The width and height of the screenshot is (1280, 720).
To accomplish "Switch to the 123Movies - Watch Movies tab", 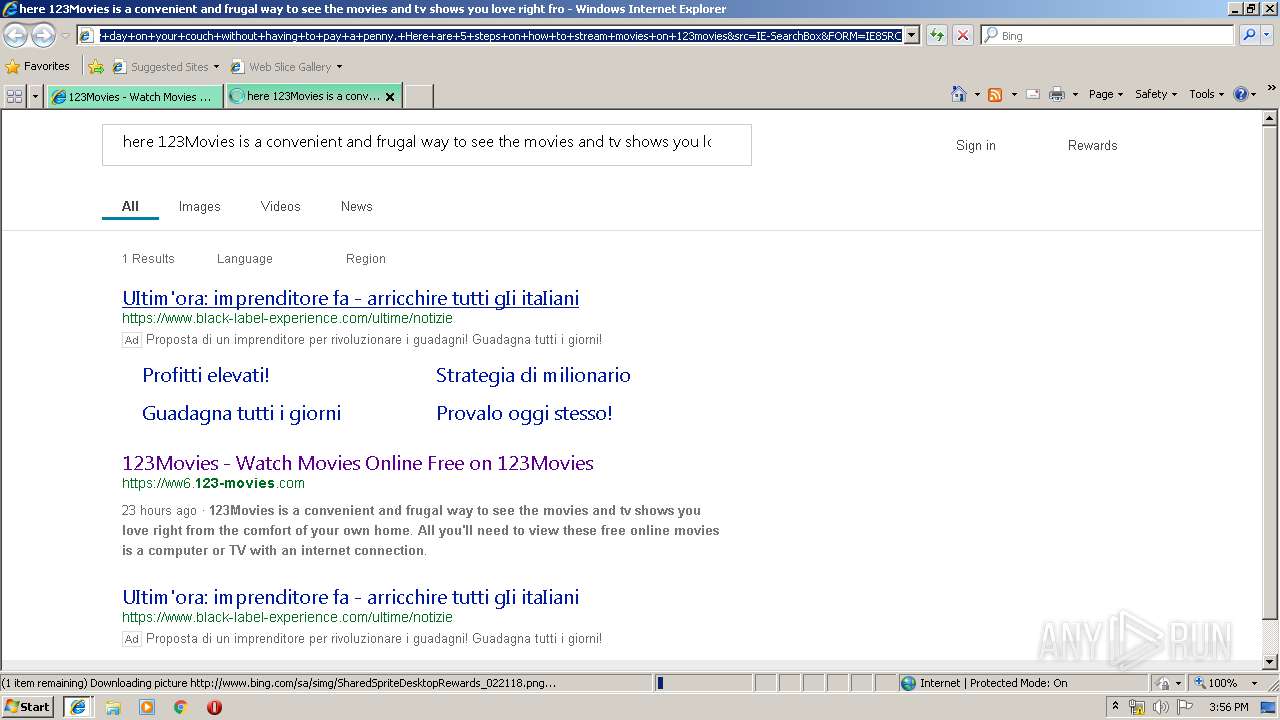I will point(134,97).
